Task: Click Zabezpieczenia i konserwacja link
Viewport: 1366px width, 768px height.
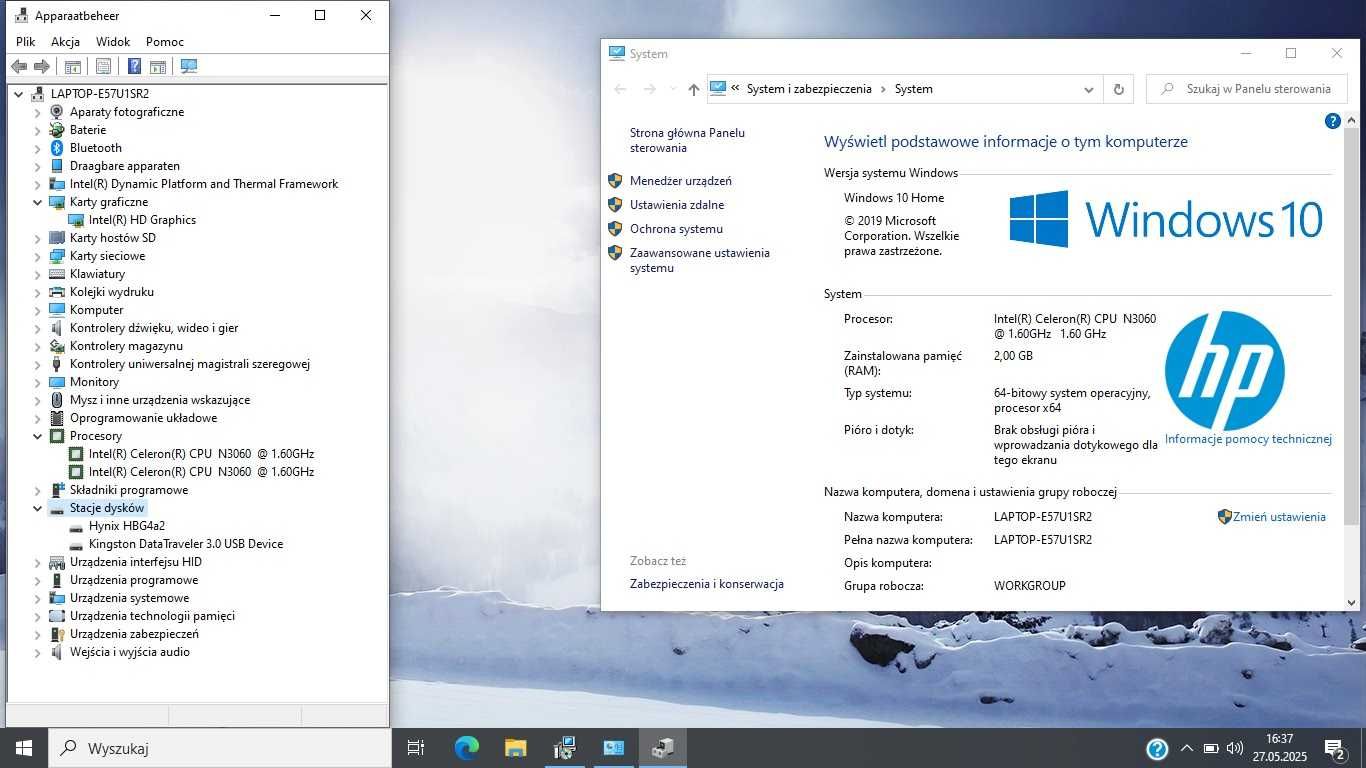Action: (707, 584)
